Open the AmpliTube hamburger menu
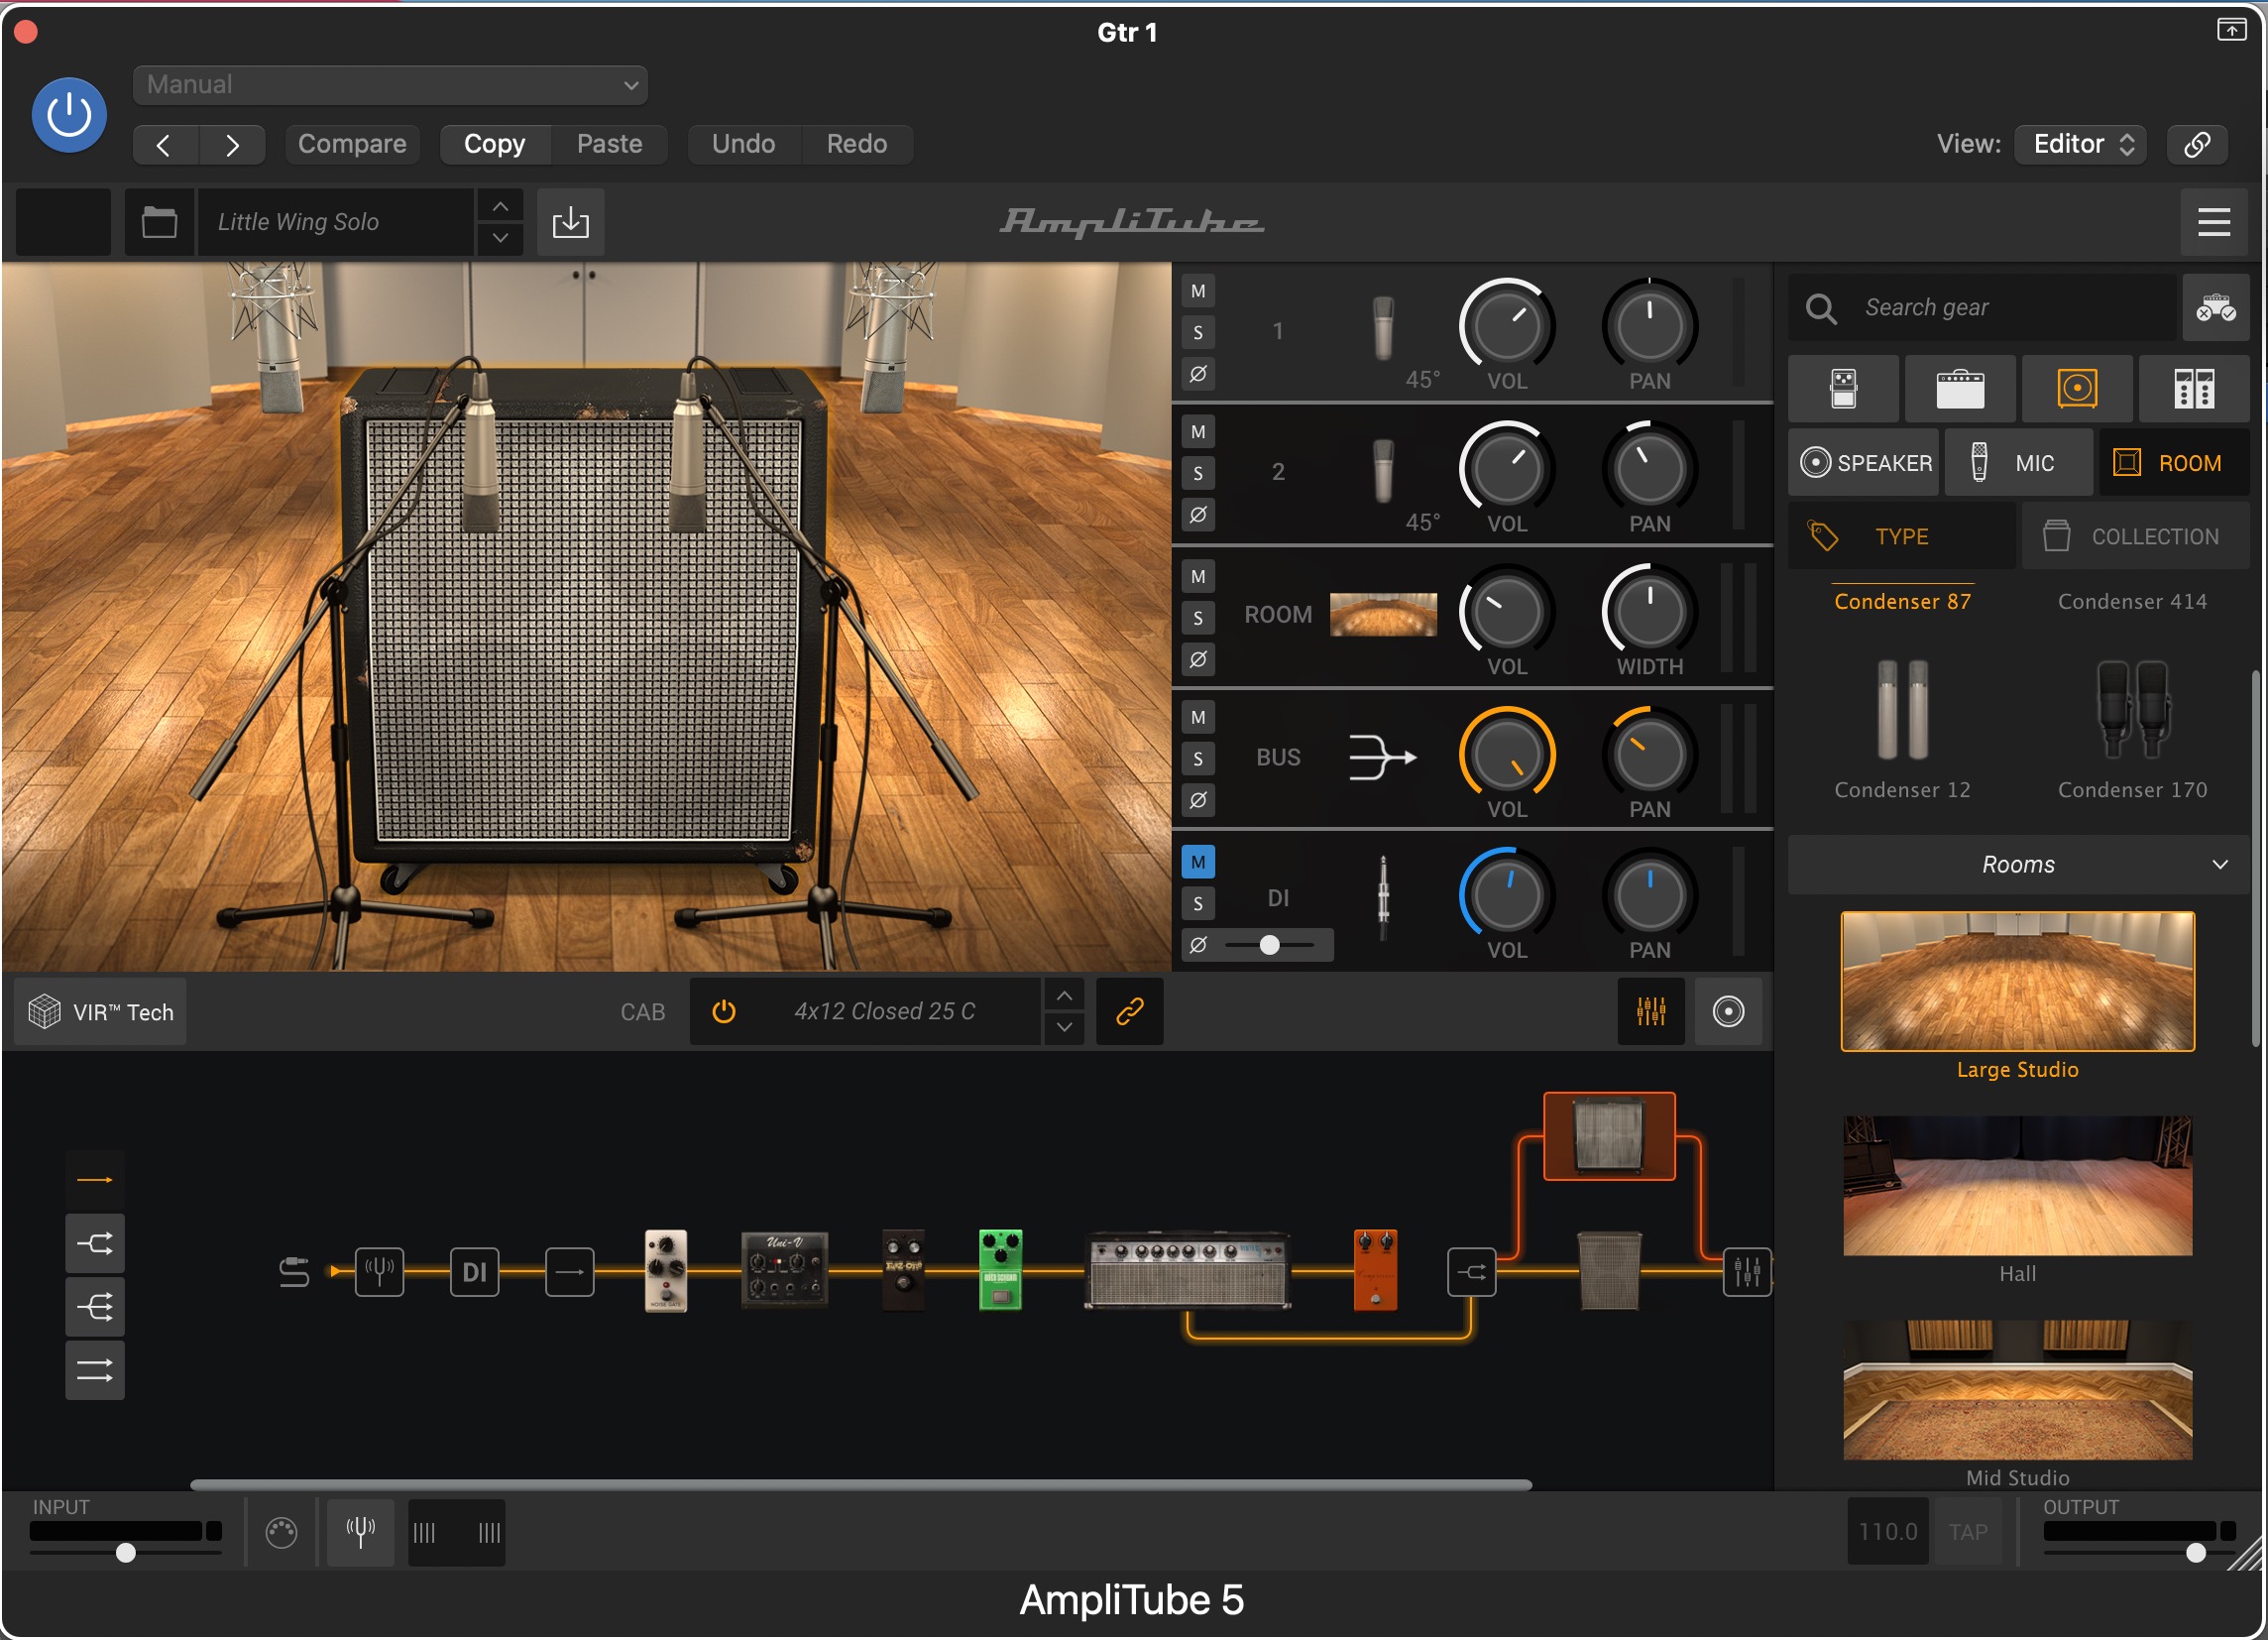 pyautogui.click(x=2213, y=222)
